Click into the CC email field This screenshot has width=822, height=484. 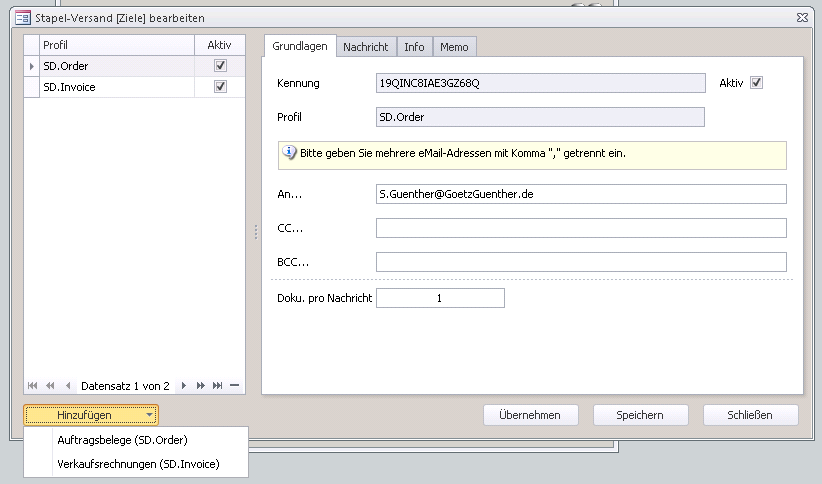(580, 228)
